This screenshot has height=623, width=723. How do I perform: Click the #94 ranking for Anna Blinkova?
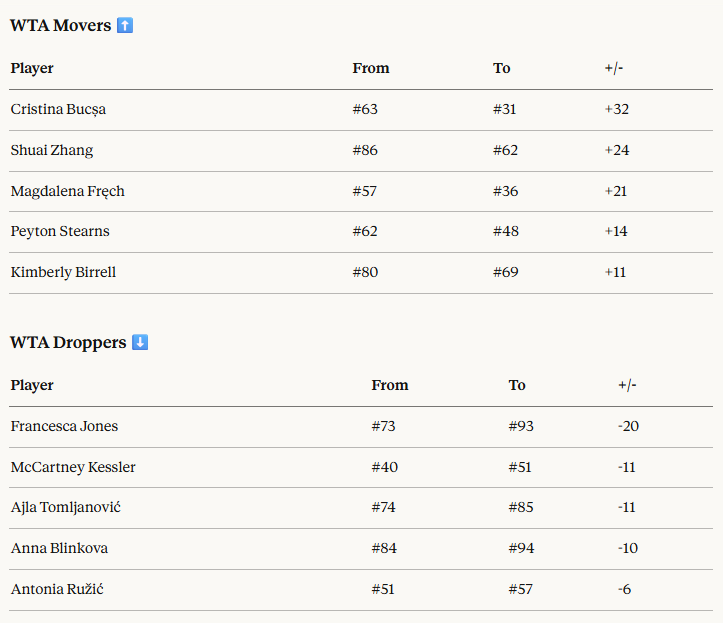pos(521,548)
